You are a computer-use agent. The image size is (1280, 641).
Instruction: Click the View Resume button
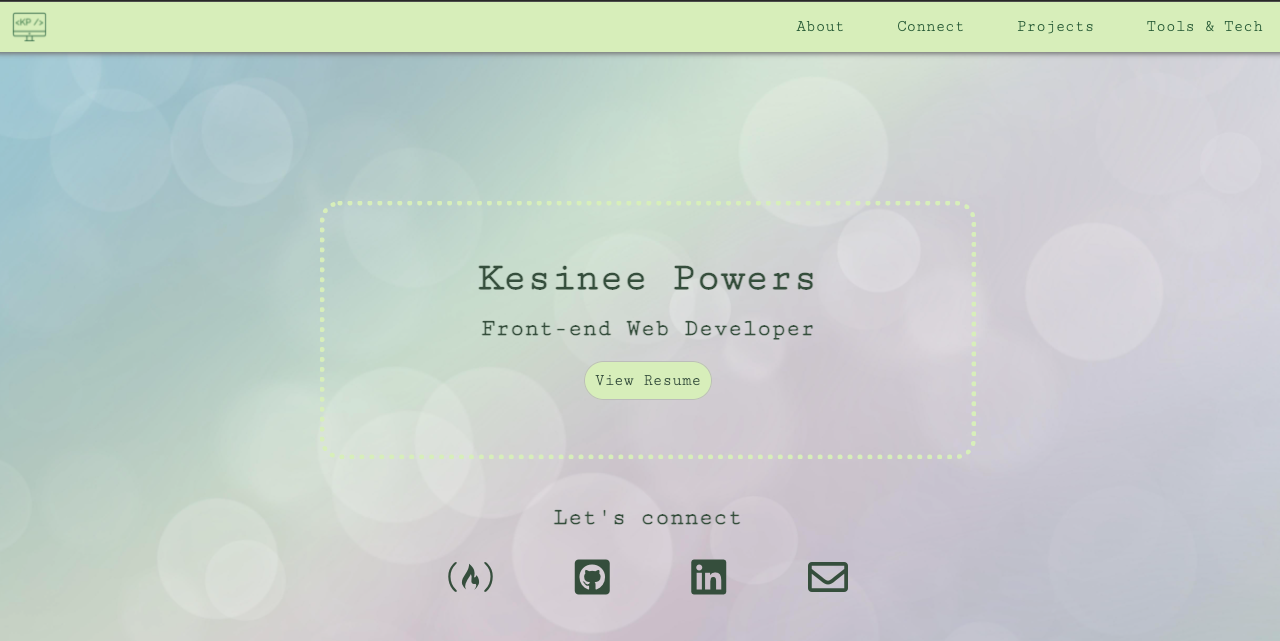pos(647,380)
